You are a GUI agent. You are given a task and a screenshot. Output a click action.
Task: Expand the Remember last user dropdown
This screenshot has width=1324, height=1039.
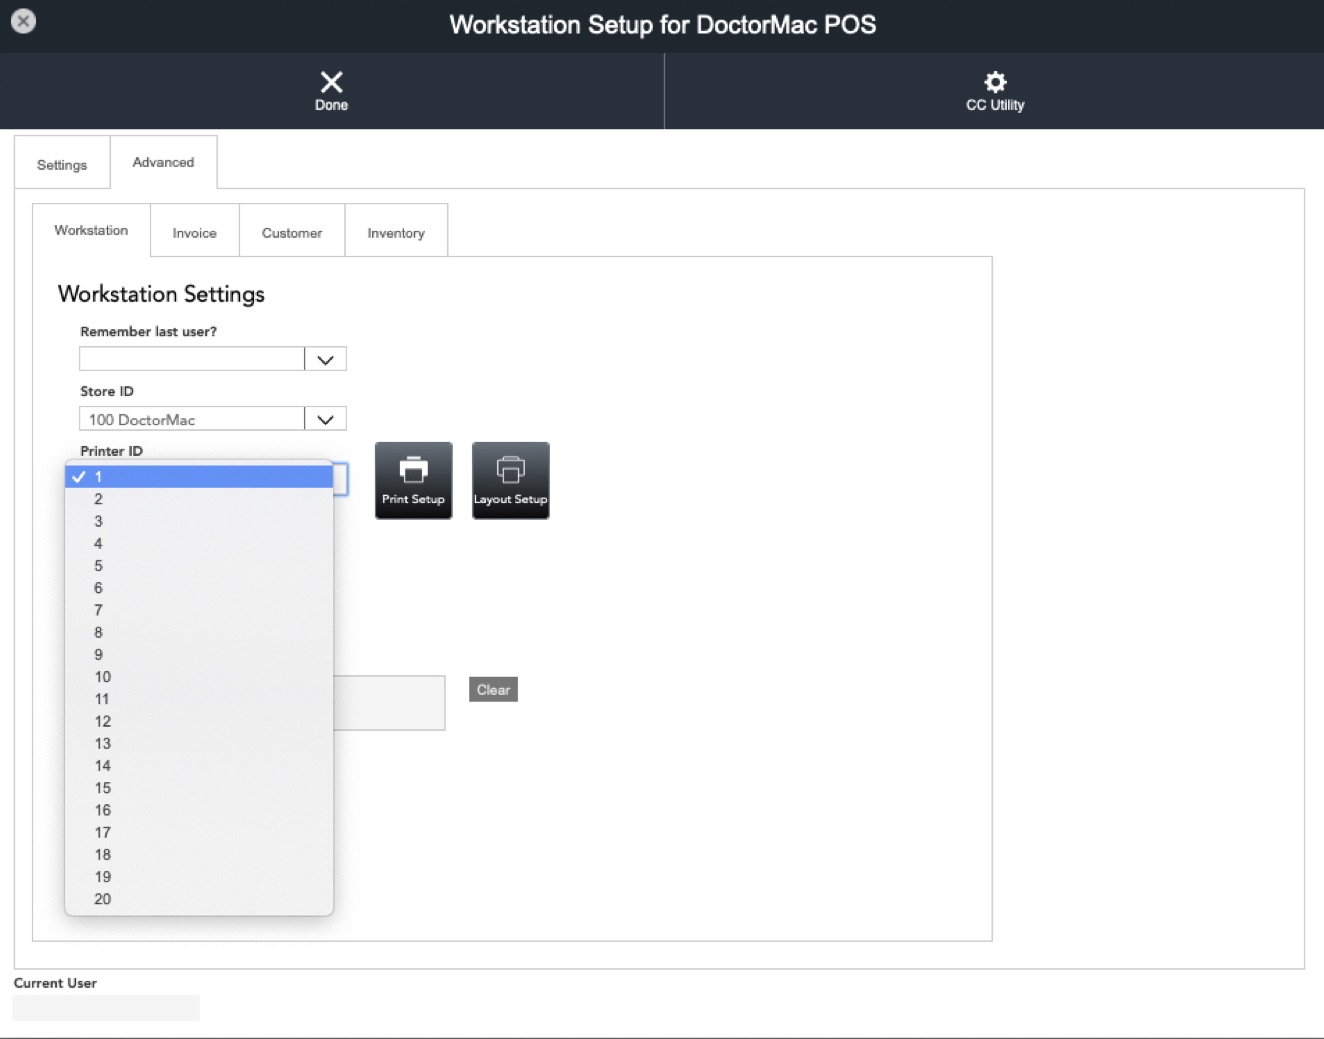(325, 359)
